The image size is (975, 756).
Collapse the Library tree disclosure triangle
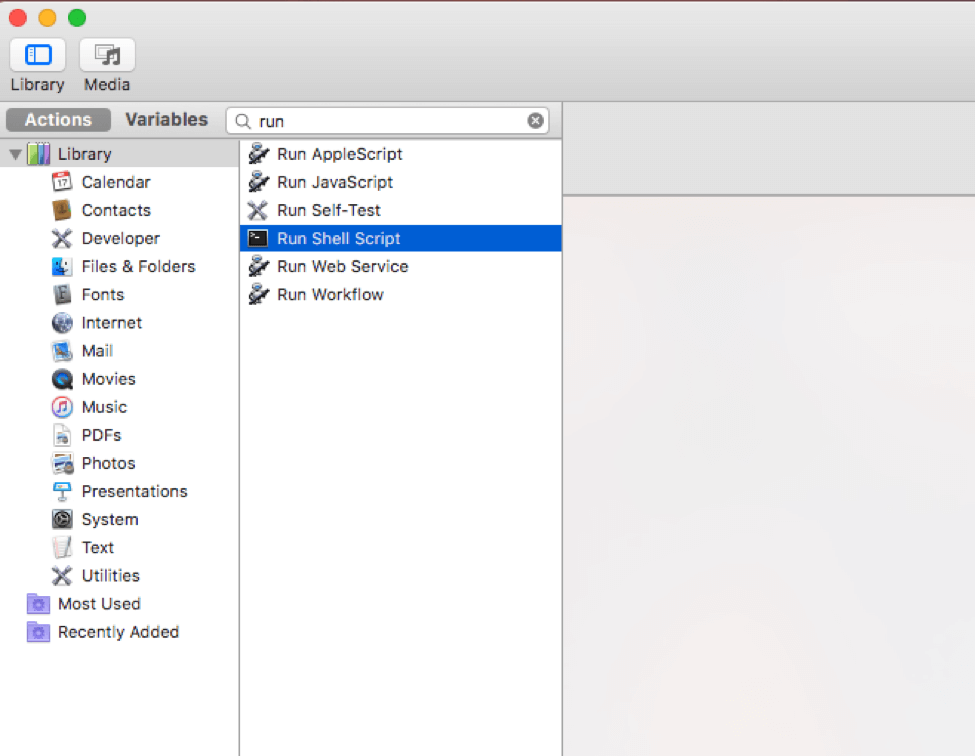coord(16,154)
